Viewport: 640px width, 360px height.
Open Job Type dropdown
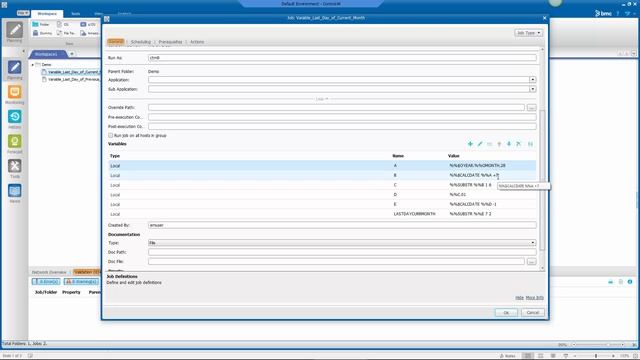coord(529,33)
